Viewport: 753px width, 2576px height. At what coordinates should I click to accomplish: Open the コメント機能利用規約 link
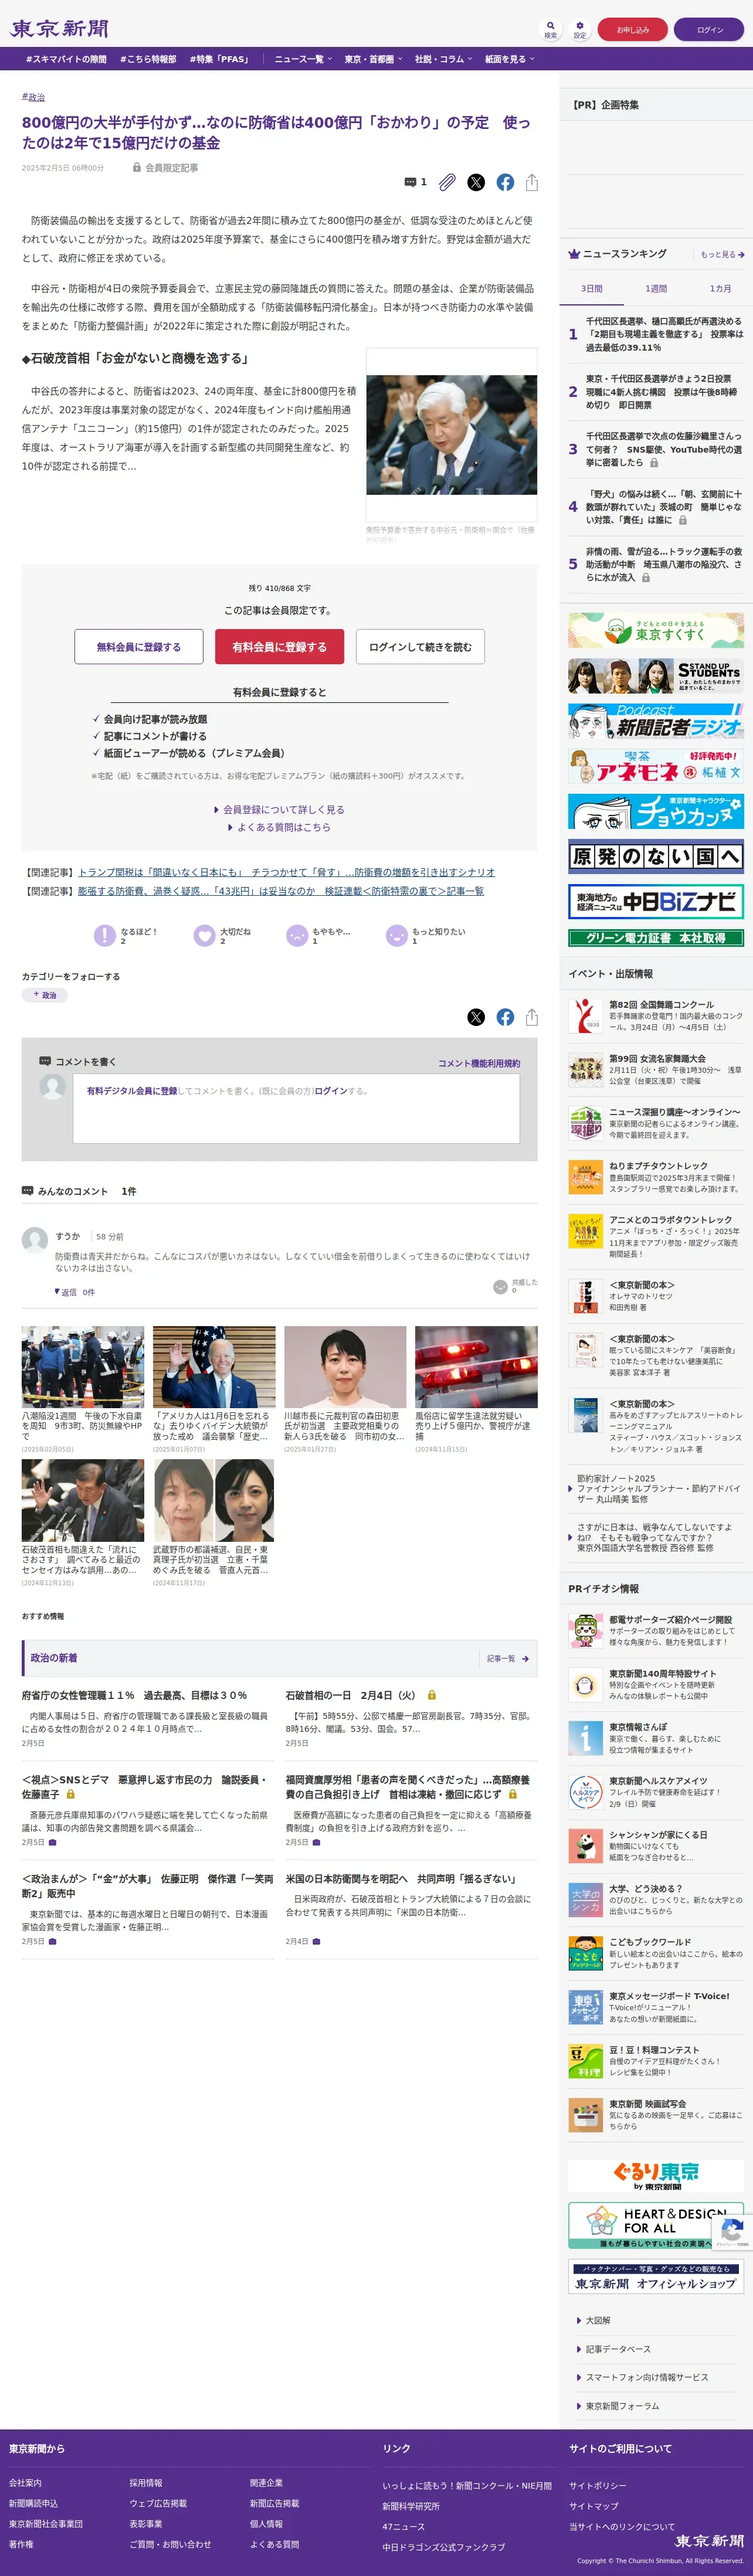(479, 1063)
